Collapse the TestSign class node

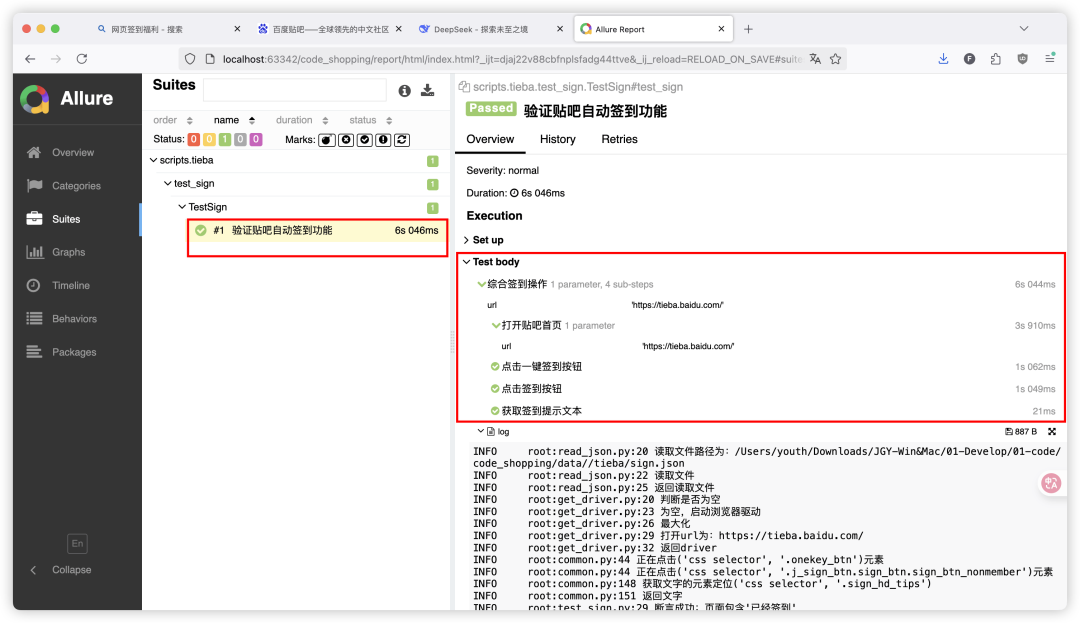[x=182, y=207]
